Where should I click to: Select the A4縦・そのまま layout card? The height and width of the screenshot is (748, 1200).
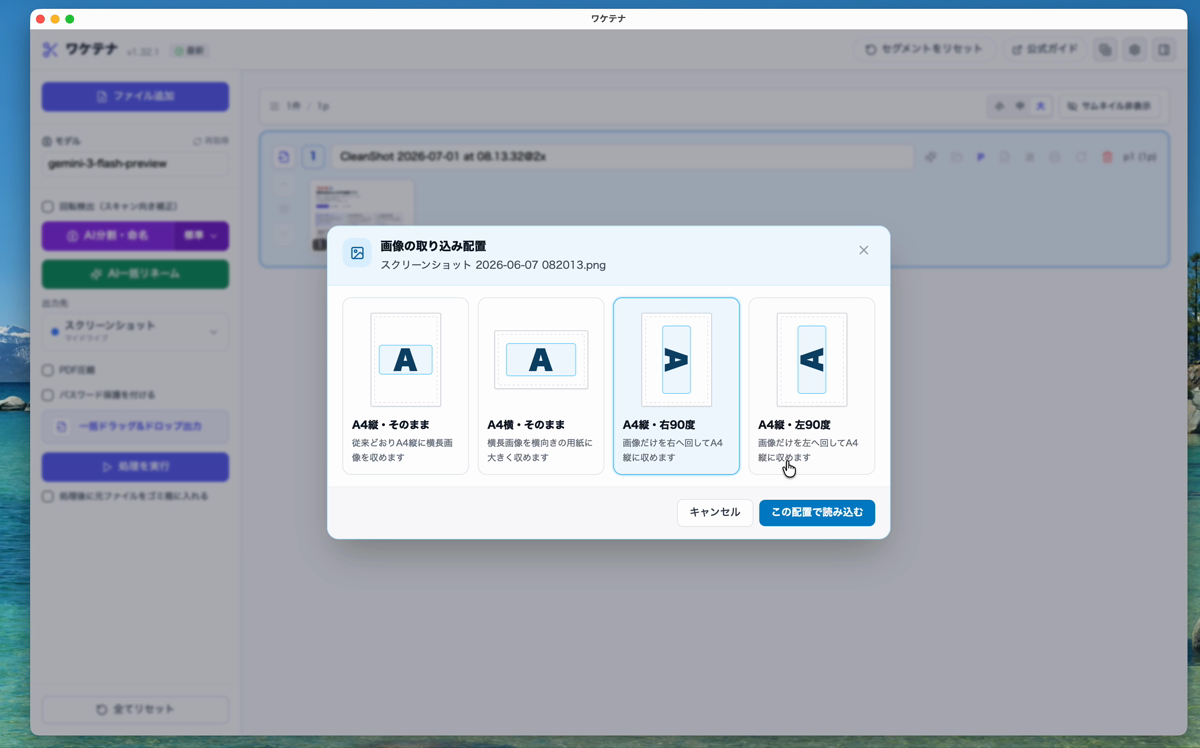point(405,386)
